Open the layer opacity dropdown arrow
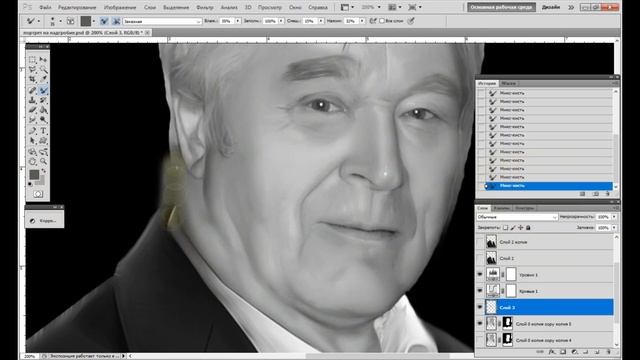The width and height of the screenshot is (640, 360). [x=614, y=217]
